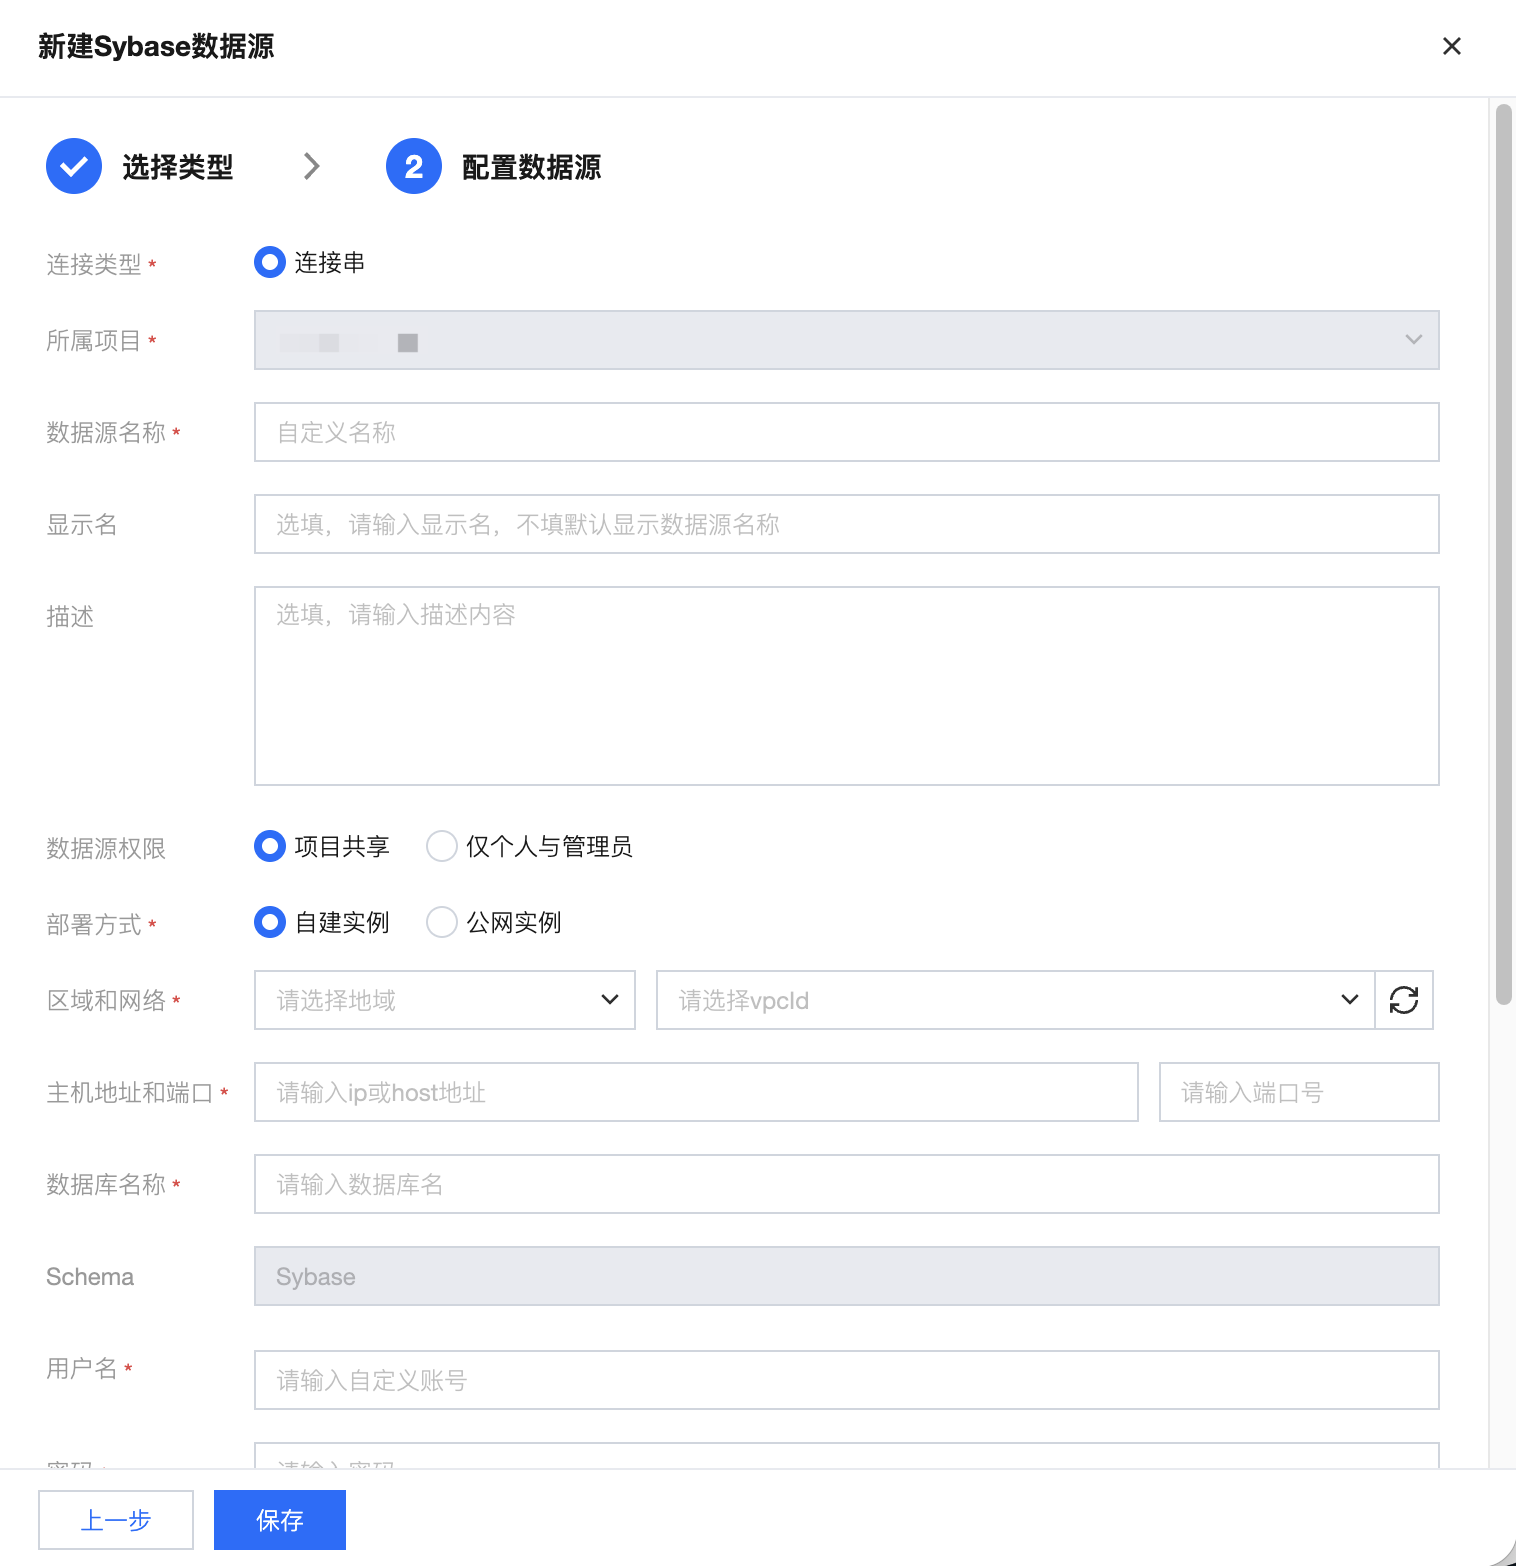The image size is (1516, 1566).
Task: Click the checkmark icon for 选择类型 step
Action: 74,166
